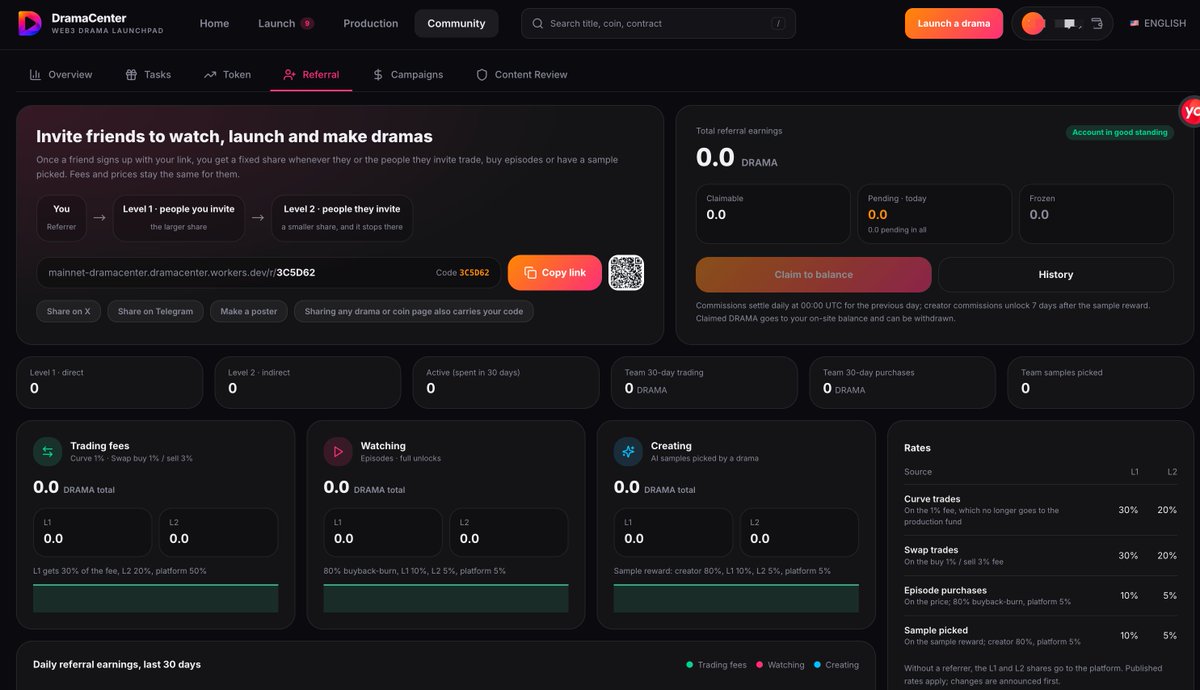Click the Trading fees swap-arrows icon
The width and height of the screenshot is (1200, 690).
coord(48,452)
